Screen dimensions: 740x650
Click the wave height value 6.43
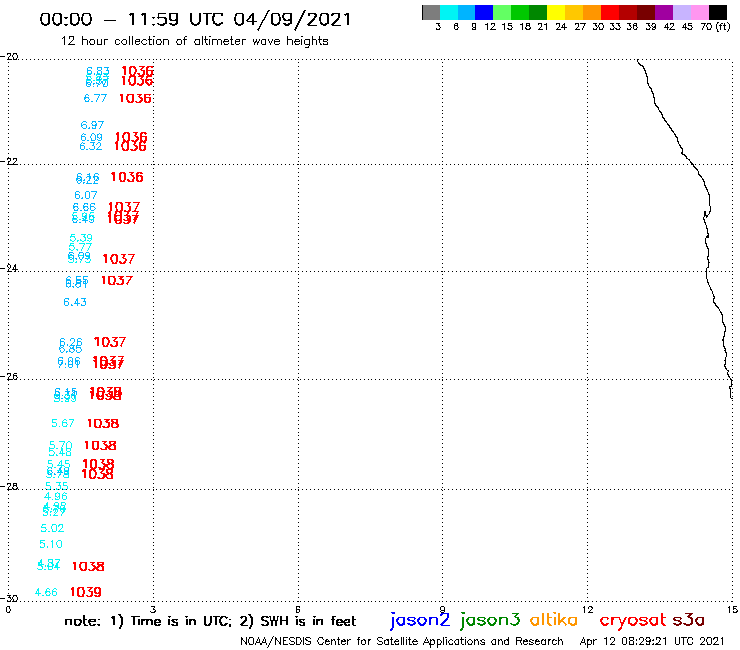coord(75,302)
